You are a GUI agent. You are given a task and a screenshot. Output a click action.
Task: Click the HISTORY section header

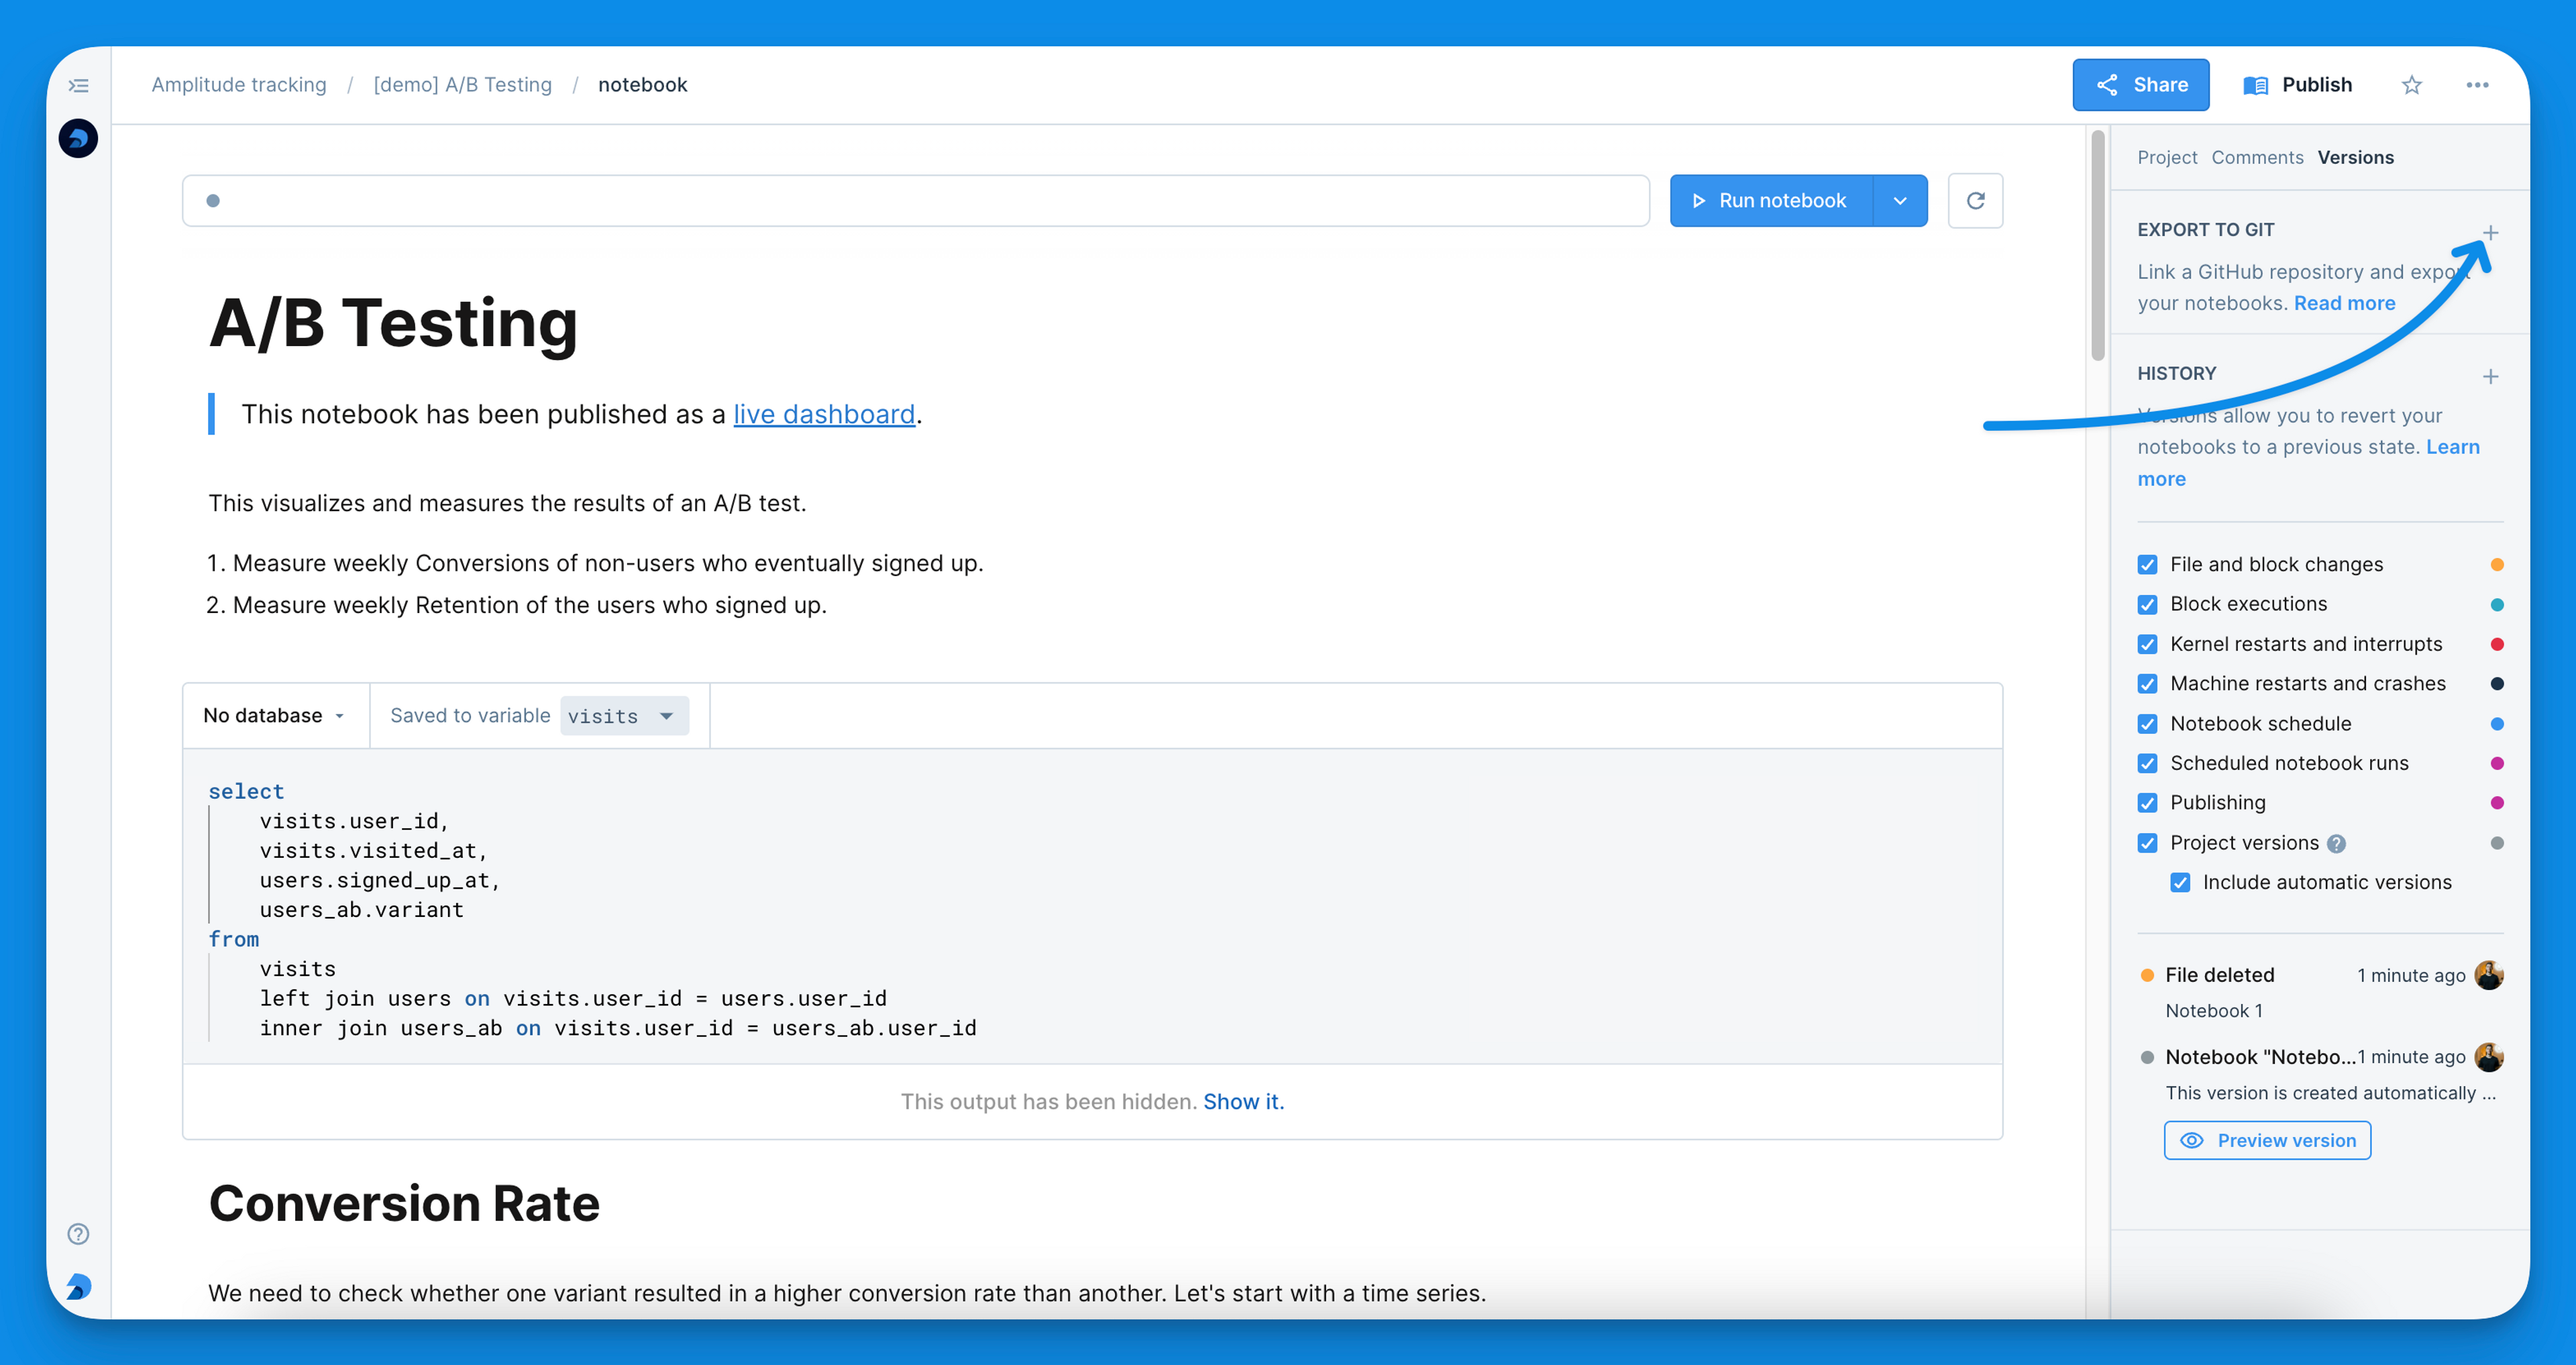(2176, 374)
